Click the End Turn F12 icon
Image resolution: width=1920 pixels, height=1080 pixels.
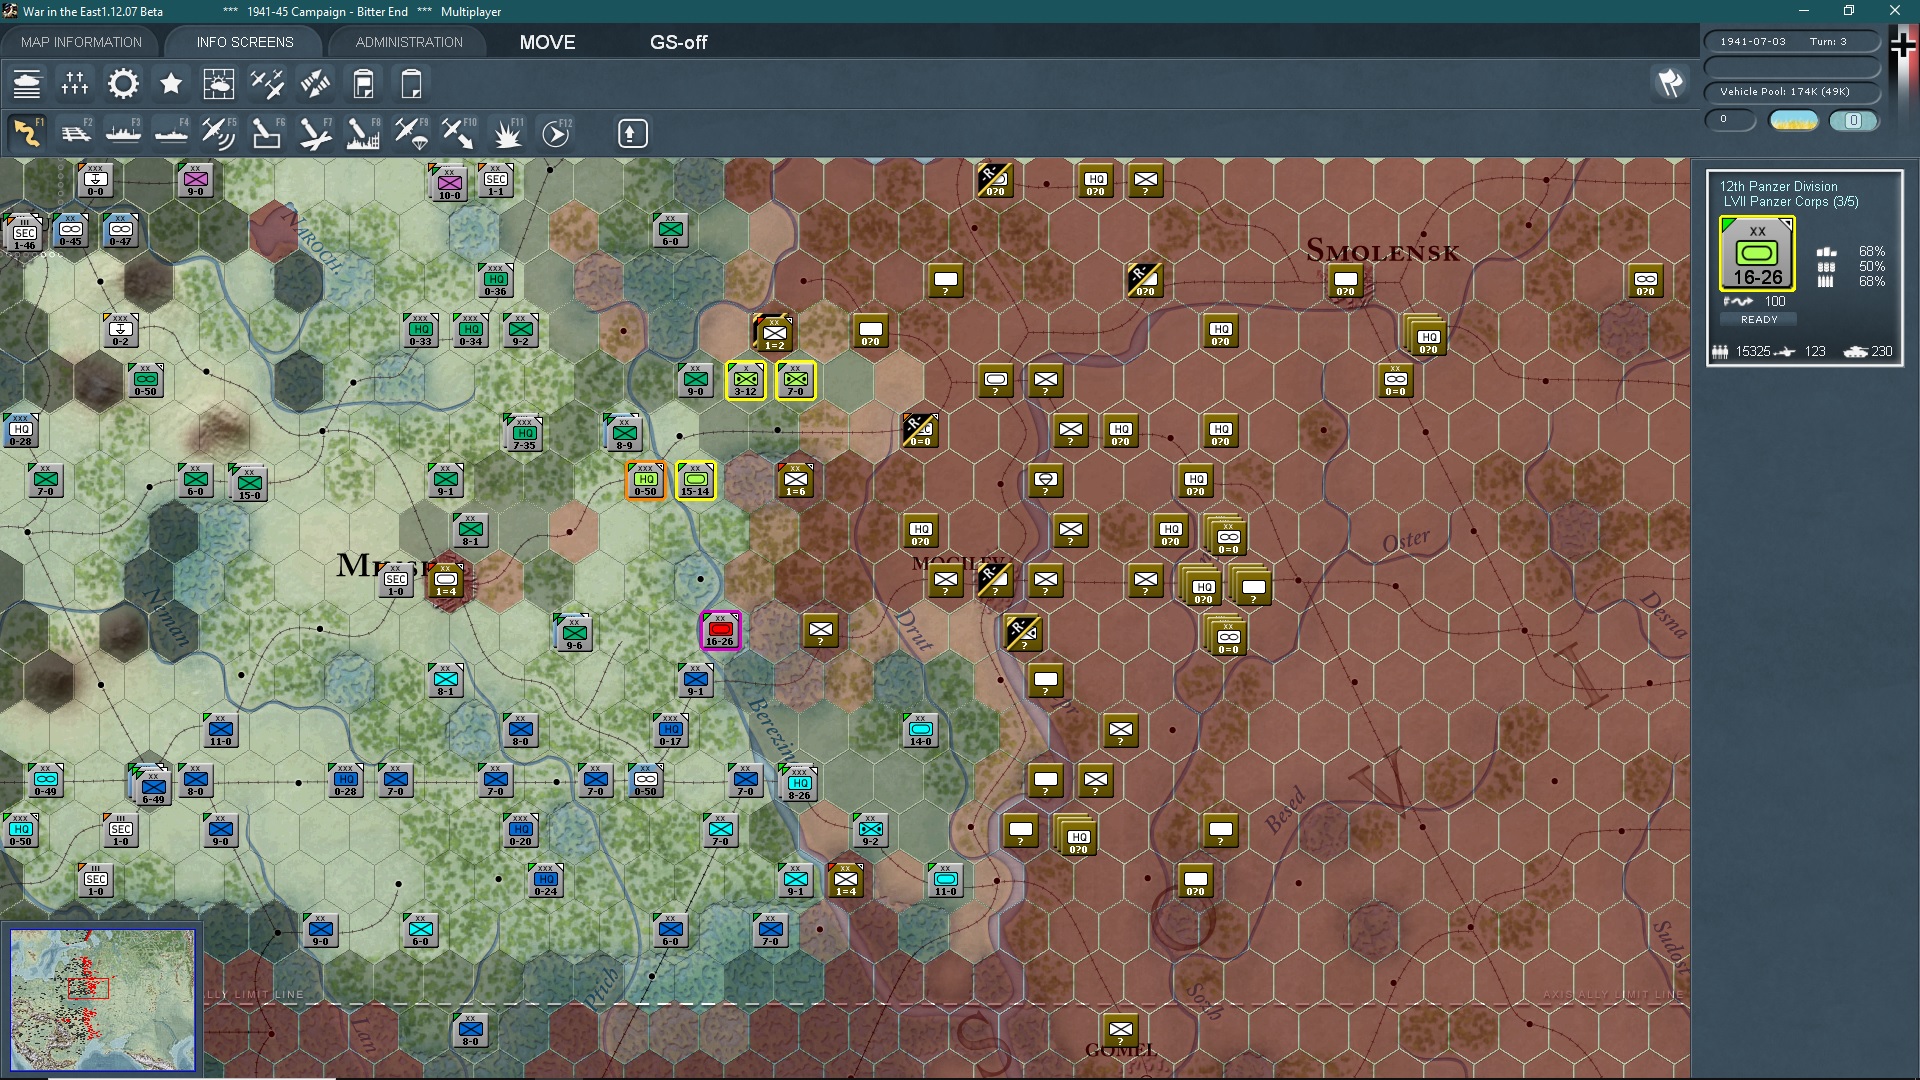tap(556, 133)
